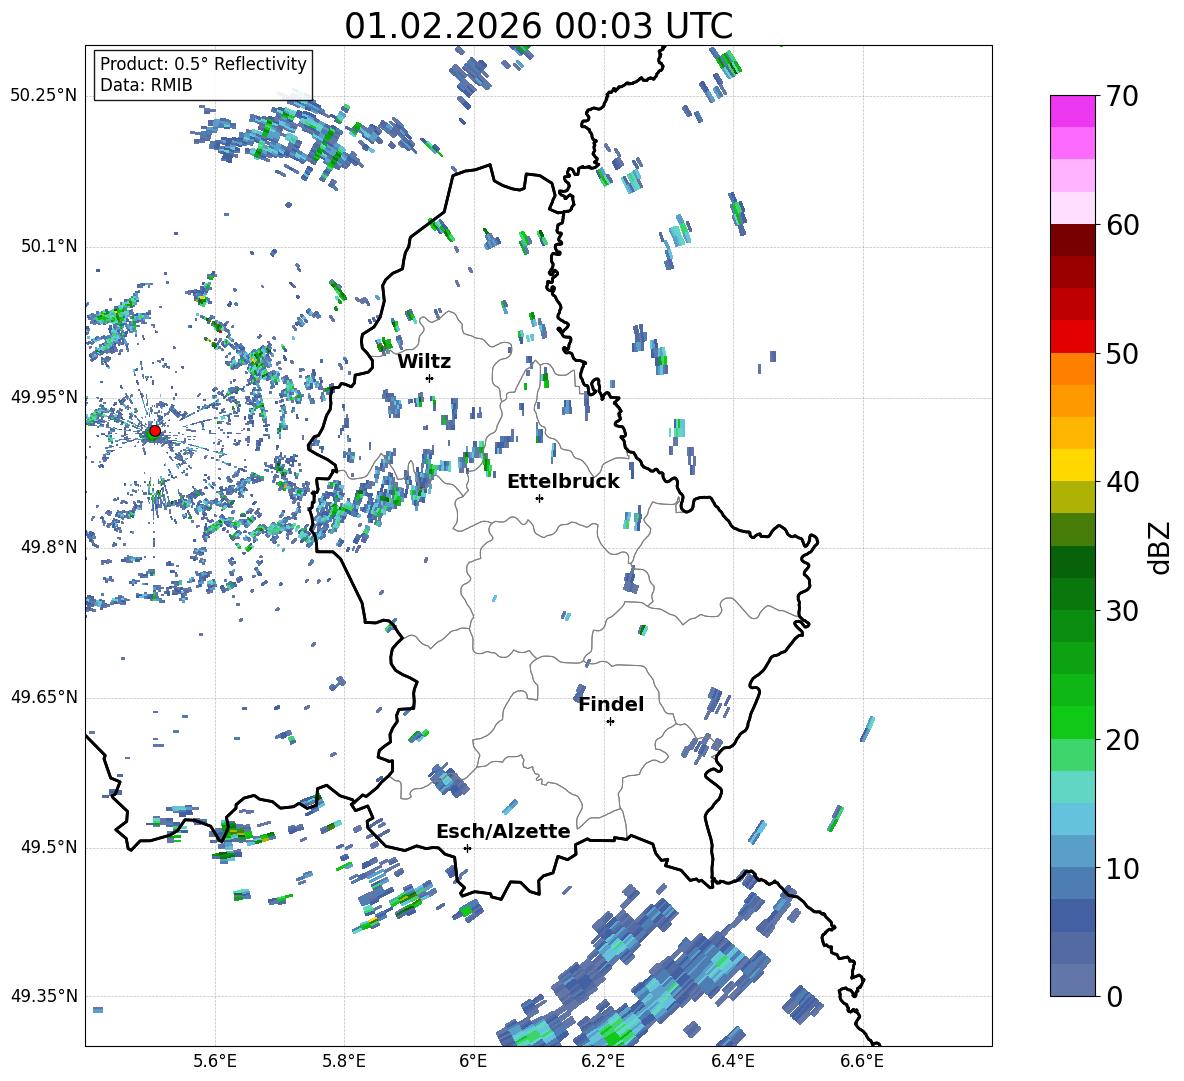Screen dimensions: 1184x1081
Task: Click the 49.5°N latitude label
Action: tap(49, 847)
